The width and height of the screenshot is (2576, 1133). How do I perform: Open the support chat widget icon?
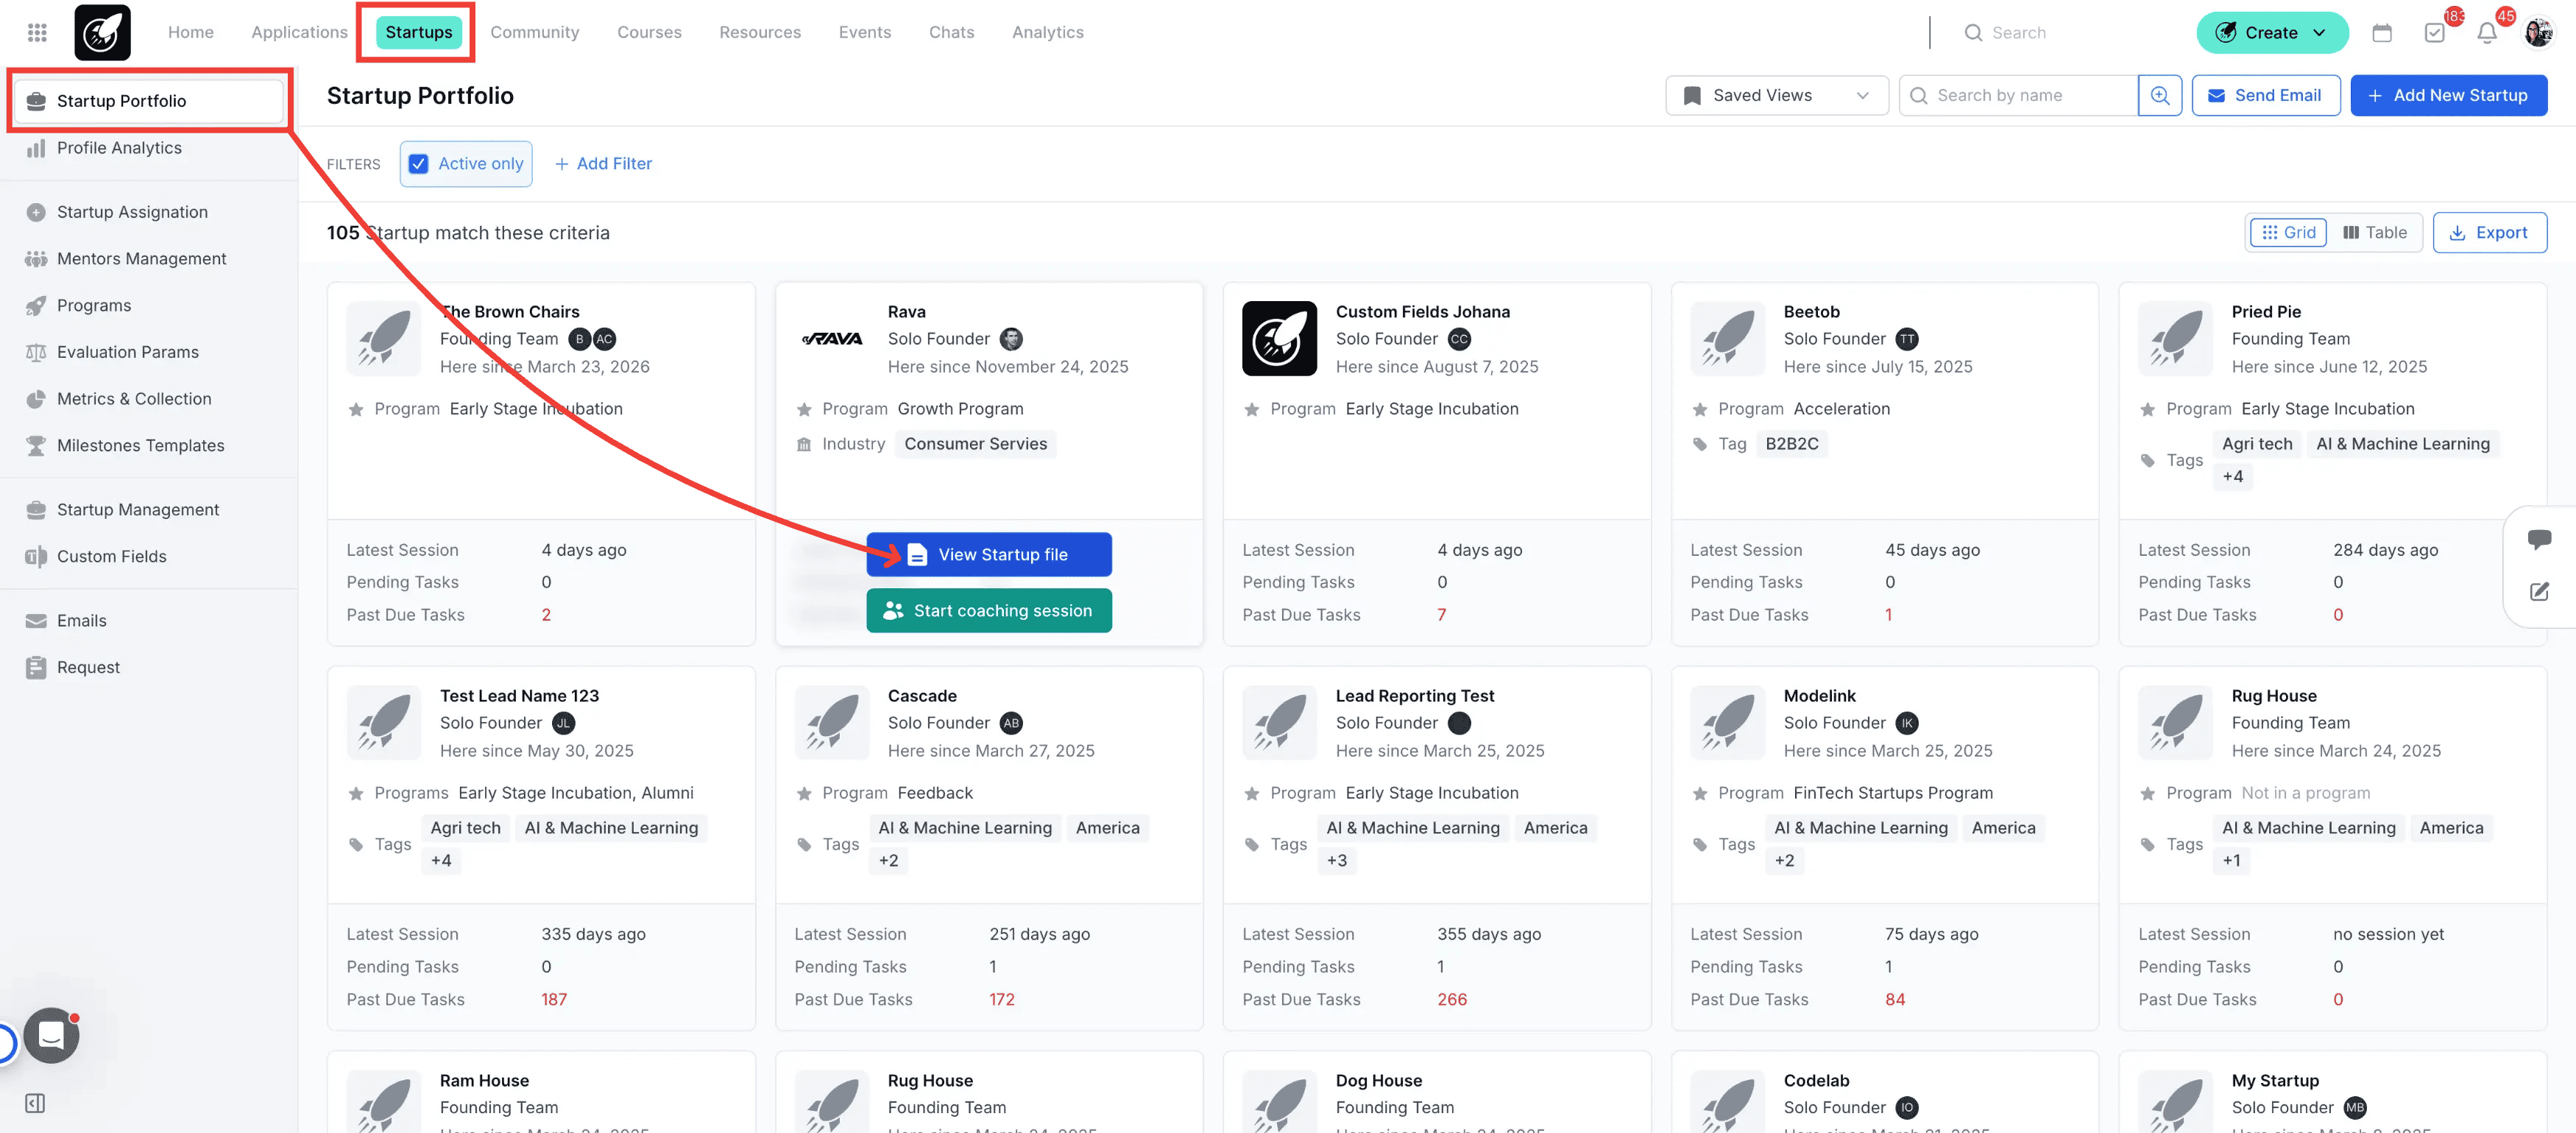(x=51, y=1035)
